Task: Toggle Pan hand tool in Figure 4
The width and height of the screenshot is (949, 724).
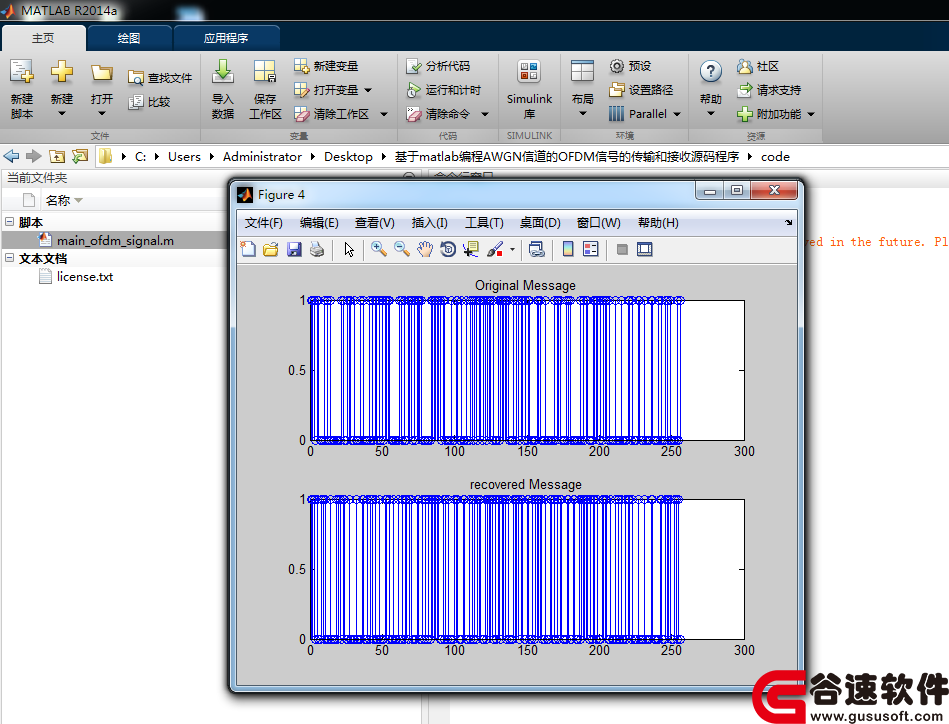Action: click(x=425, y=249)
